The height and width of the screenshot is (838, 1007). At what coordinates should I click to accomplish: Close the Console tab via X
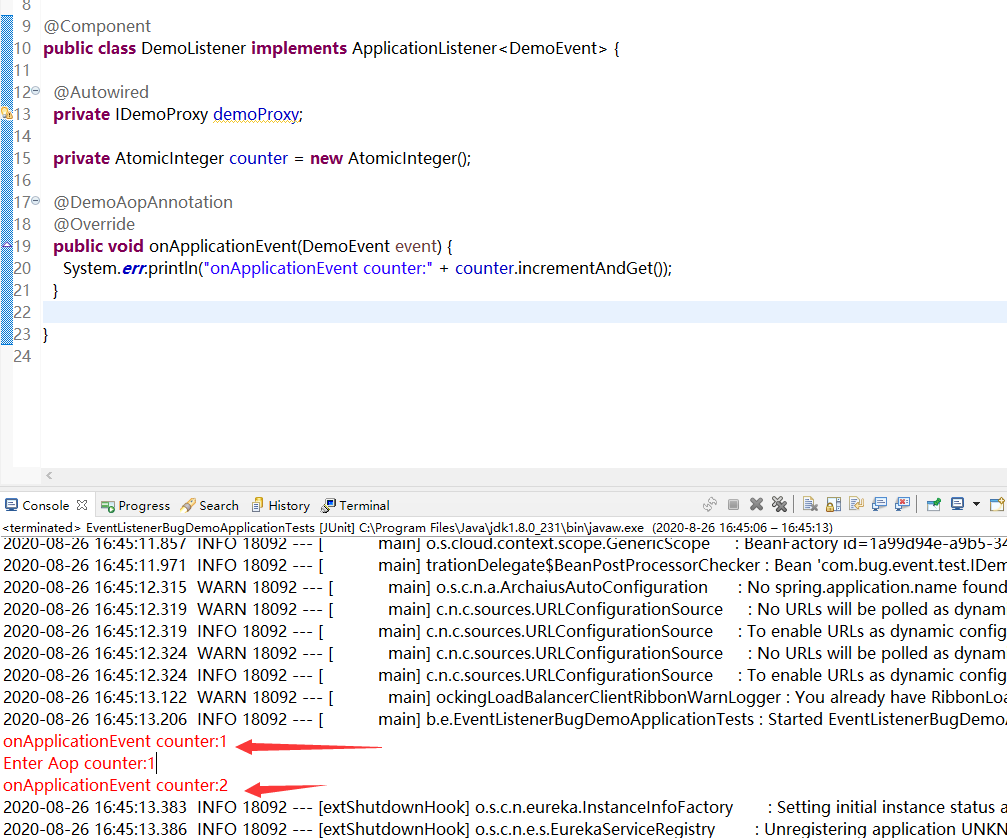[x=82, y=505]
